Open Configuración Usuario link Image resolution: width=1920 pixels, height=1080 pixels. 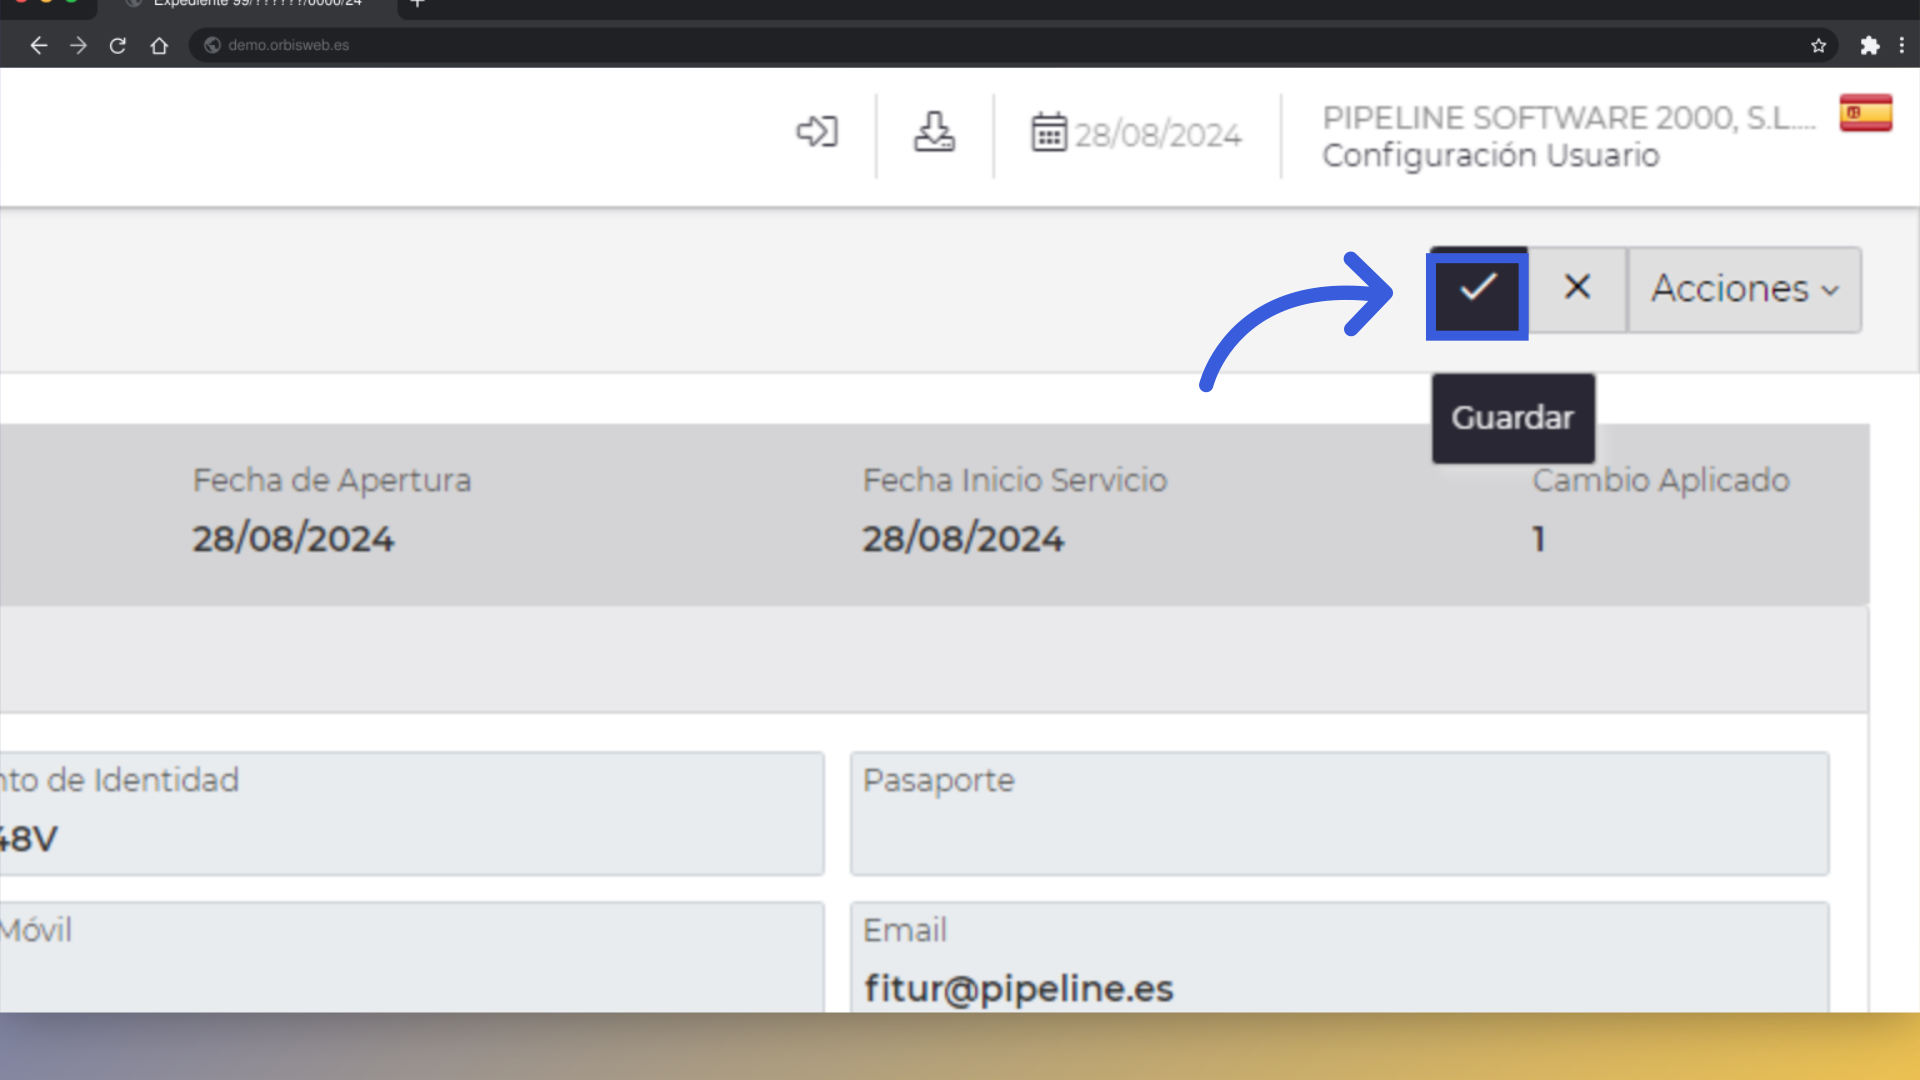pos(1490,156)
